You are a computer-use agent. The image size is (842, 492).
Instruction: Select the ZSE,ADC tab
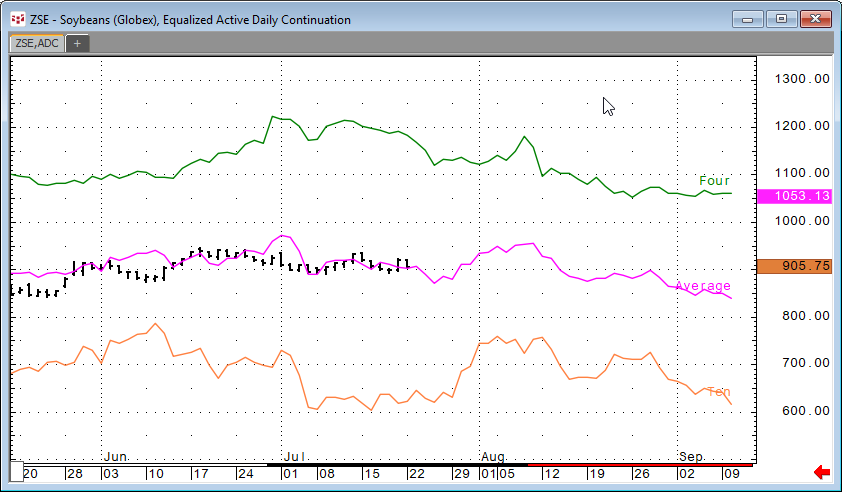tap(36, 43)
